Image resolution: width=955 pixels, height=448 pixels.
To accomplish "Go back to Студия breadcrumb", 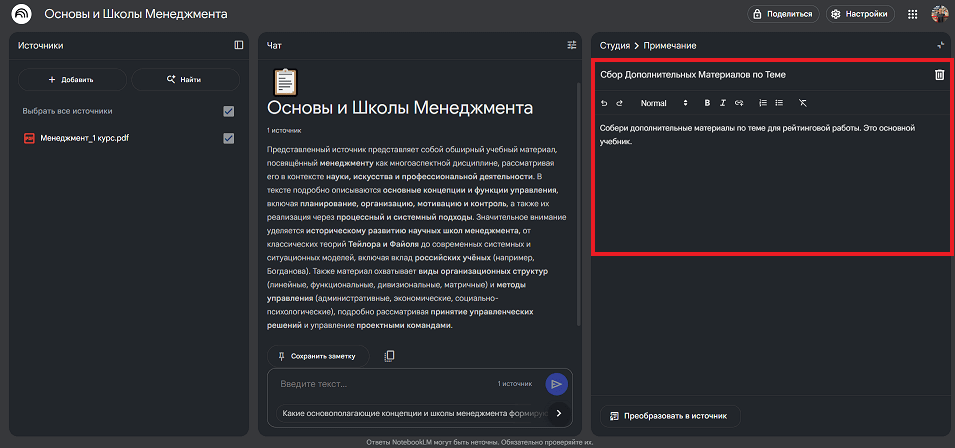I will point(614,46).
